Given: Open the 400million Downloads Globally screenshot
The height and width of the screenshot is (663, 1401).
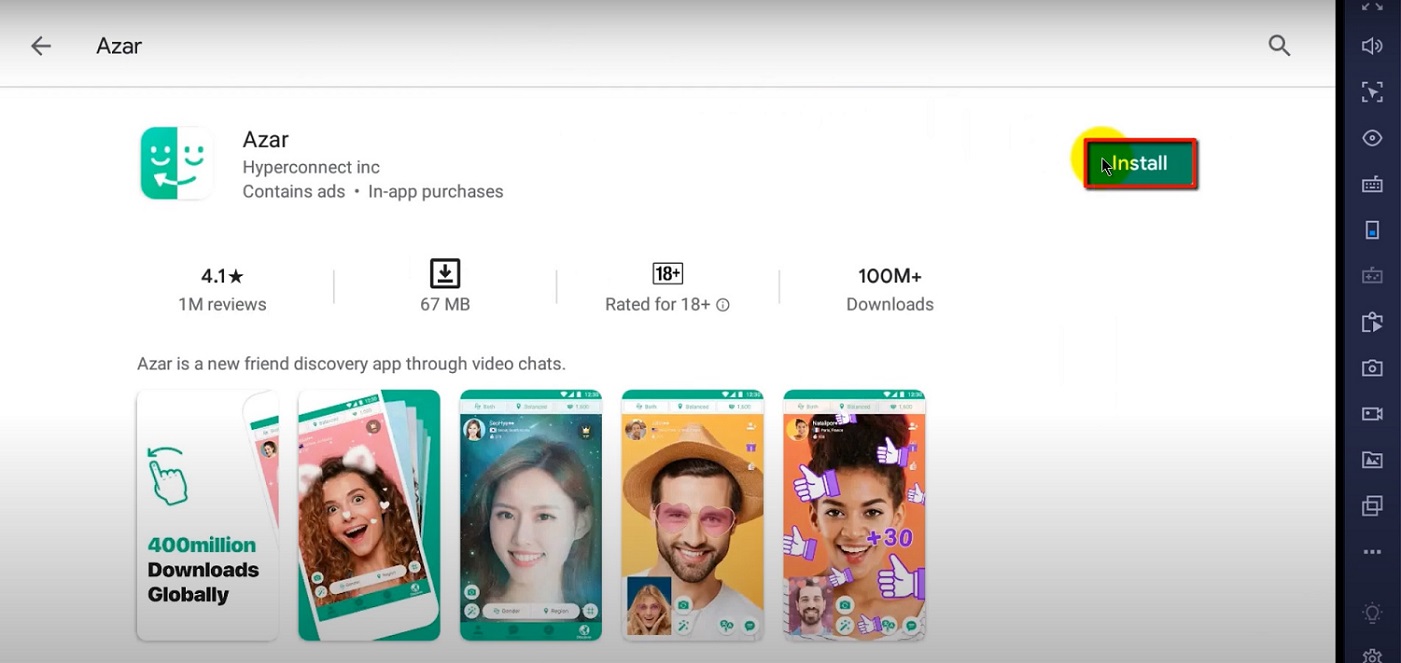Looking at the screenshot, I should coord(208,515).
